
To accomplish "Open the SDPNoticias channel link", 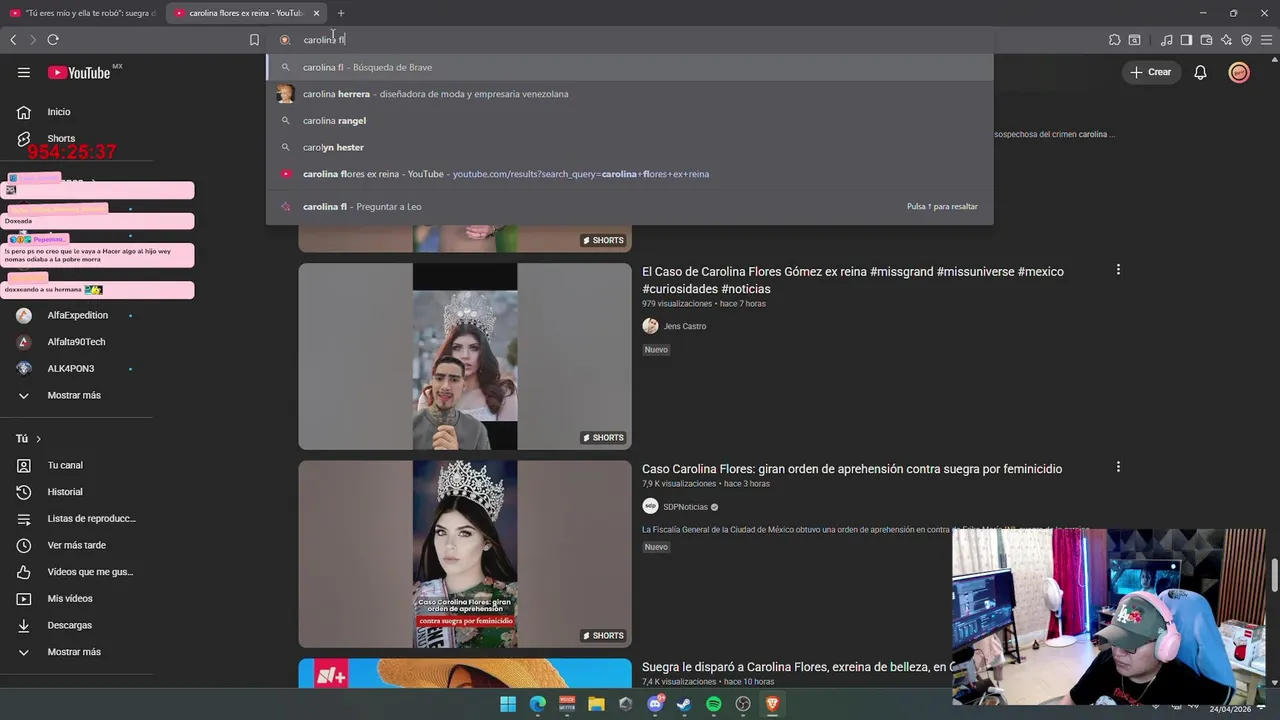I will pos(686,507).
